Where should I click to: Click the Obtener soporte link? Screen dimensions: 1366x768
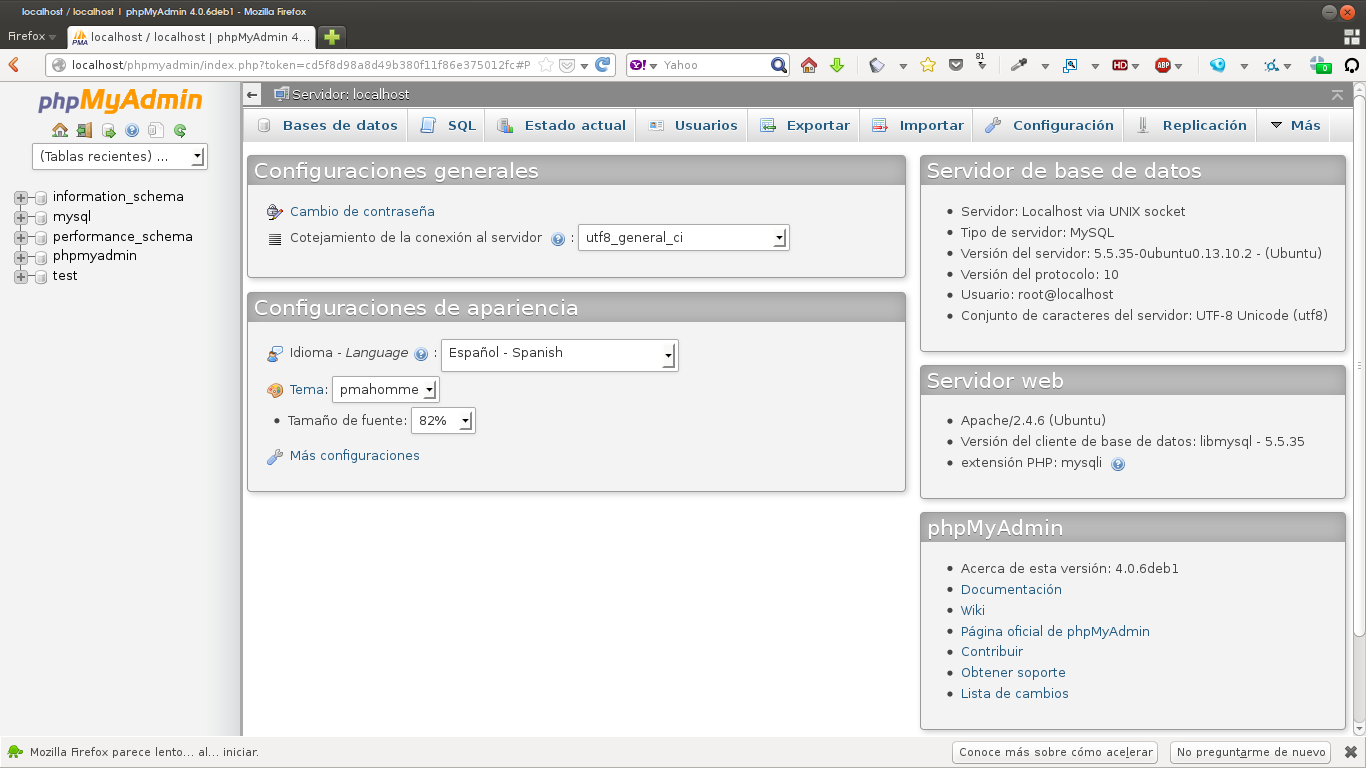pyautogui.click(x=1013, y=672)
